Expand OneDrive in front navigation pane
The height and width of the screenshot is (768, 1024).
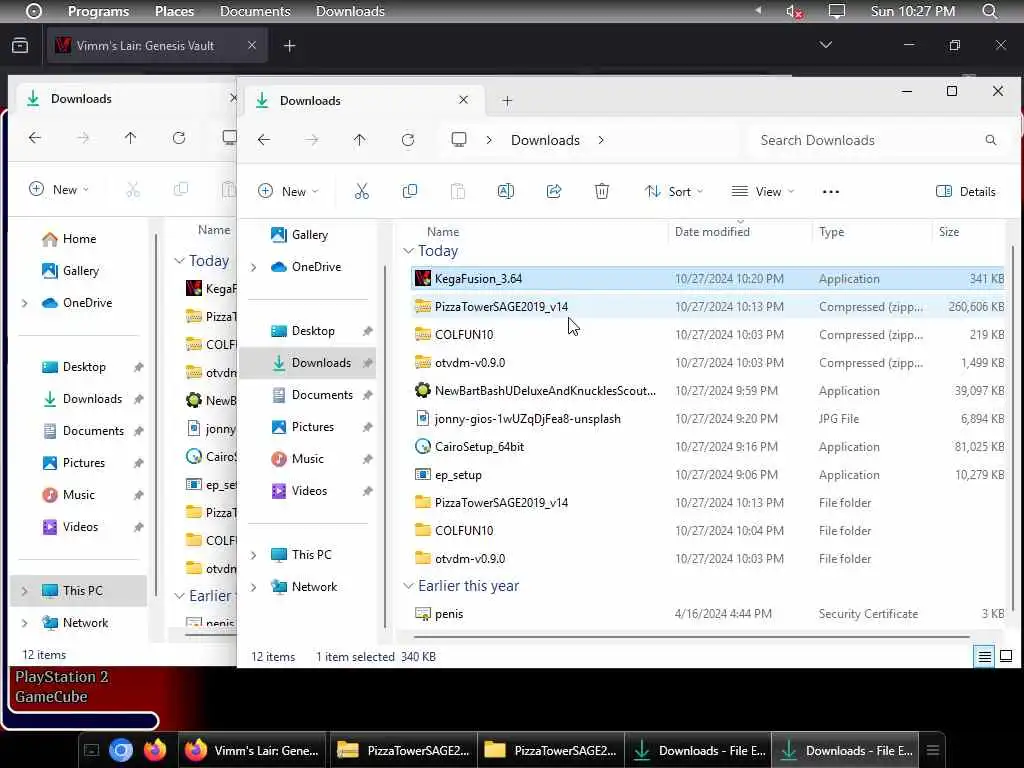pos(253,267)
